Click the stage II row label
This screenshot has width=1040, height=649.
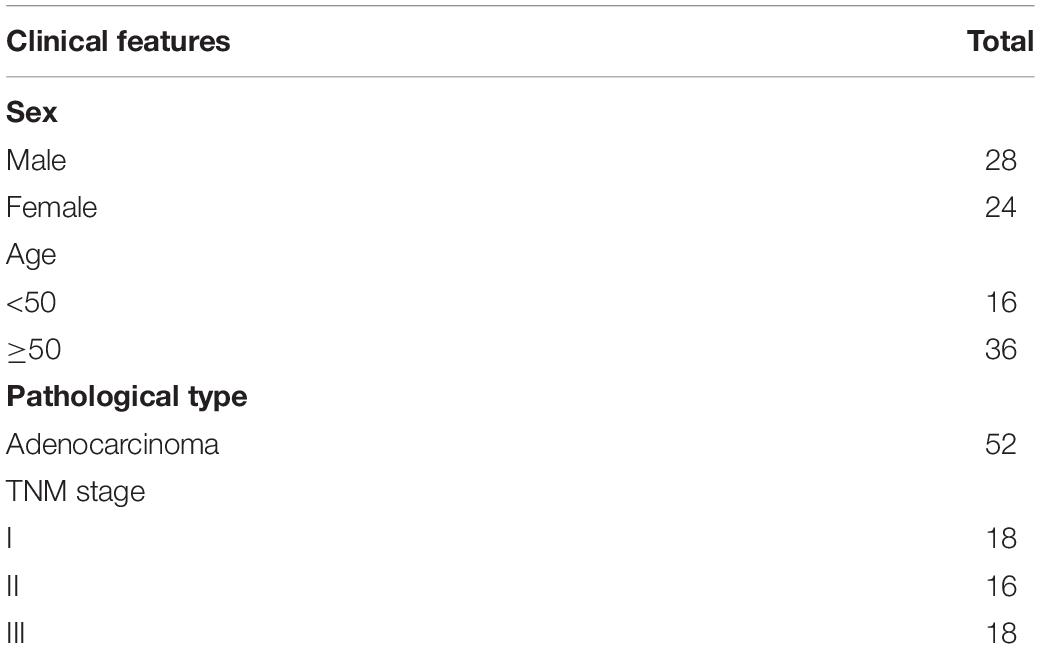tap(13, 587)
